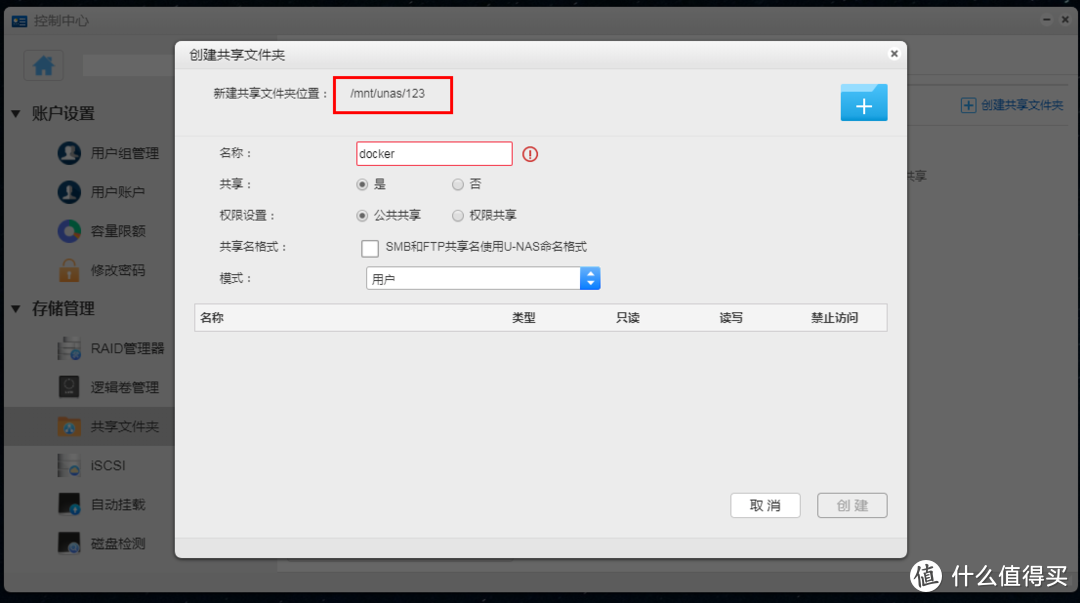The image size is (1080, 603).
Task: Click background plus icon for create shared folder
Action: (968, 105)
